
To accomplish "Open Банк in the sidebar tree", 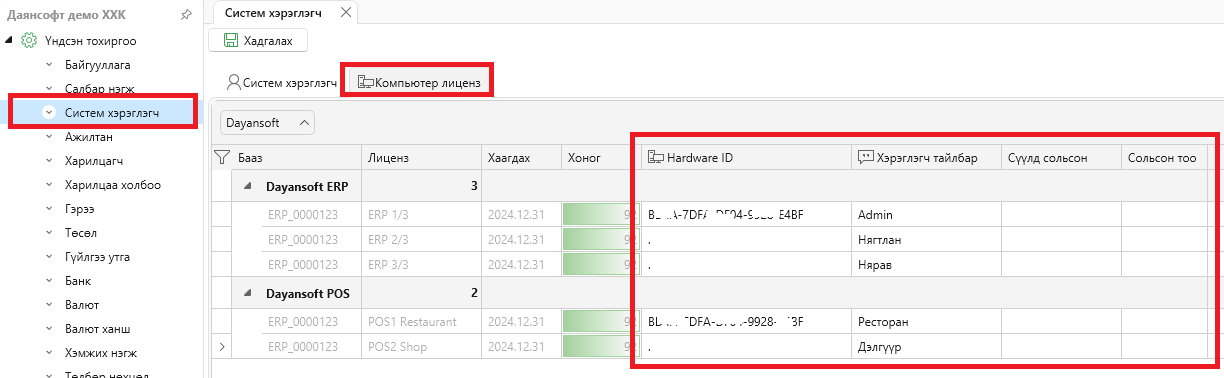I will click(78, 280).
